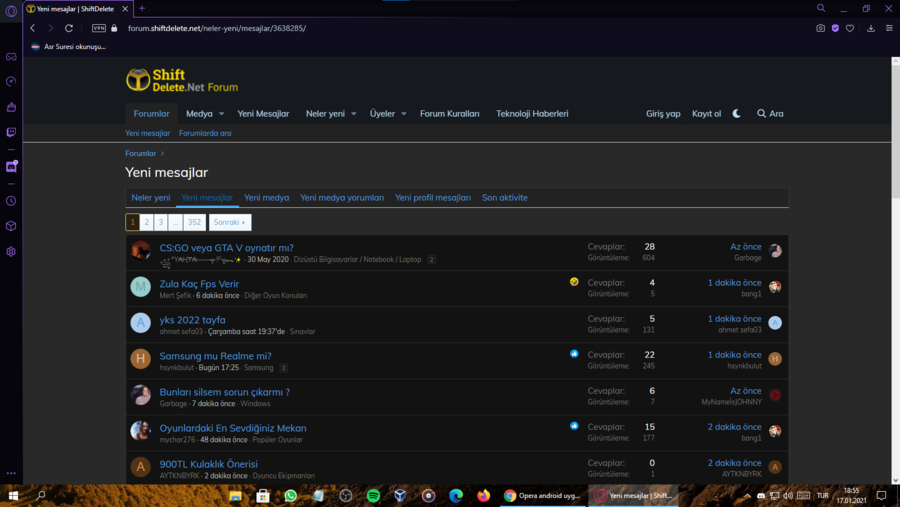Open the Easy Setup sliders icon
This screenshot has width=900, height=507.
coord(888,28)
